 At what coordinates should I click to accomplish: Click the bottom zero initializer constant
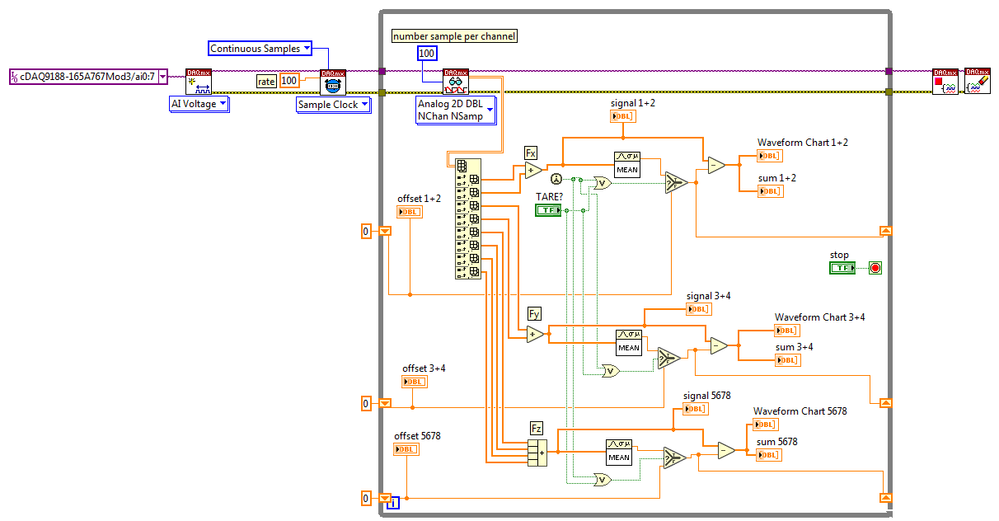click(366, 498)
